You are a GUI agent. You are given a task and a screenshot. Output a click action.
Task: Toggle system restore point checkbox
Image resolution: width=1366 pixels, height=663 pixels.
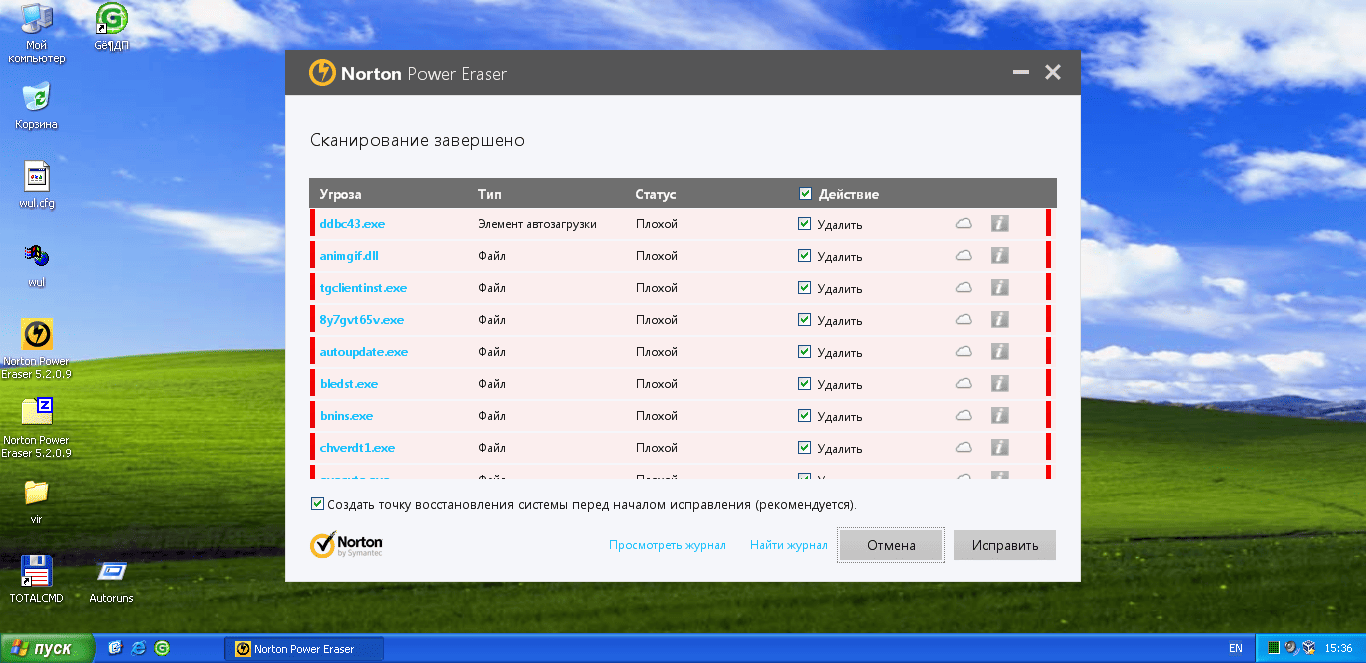[318, 504]
